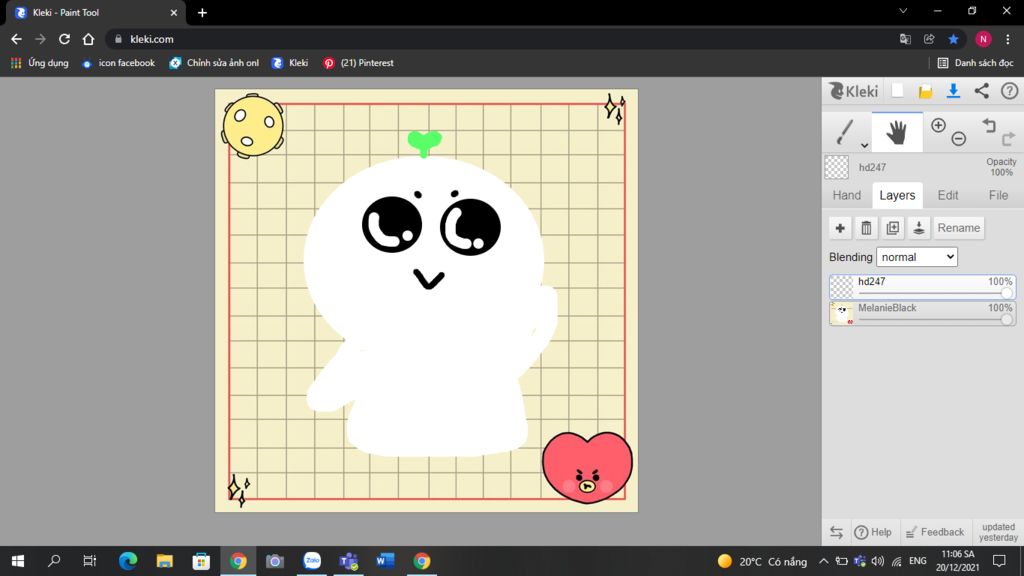Add a new layer

tap(840, 228)
